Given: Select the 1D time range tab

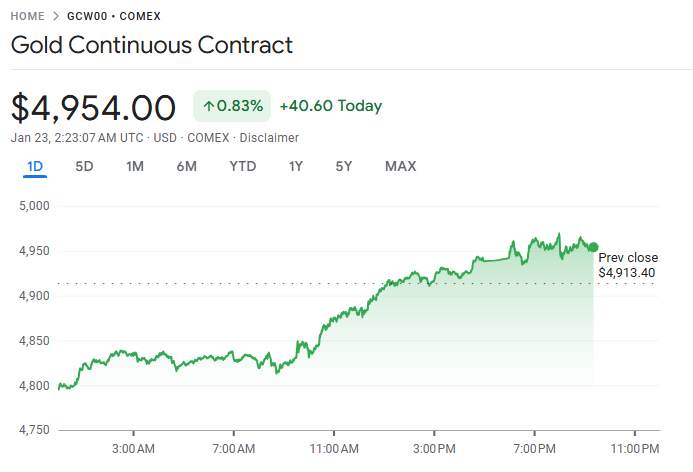Looking at the screenshot, I should [35, 166].
